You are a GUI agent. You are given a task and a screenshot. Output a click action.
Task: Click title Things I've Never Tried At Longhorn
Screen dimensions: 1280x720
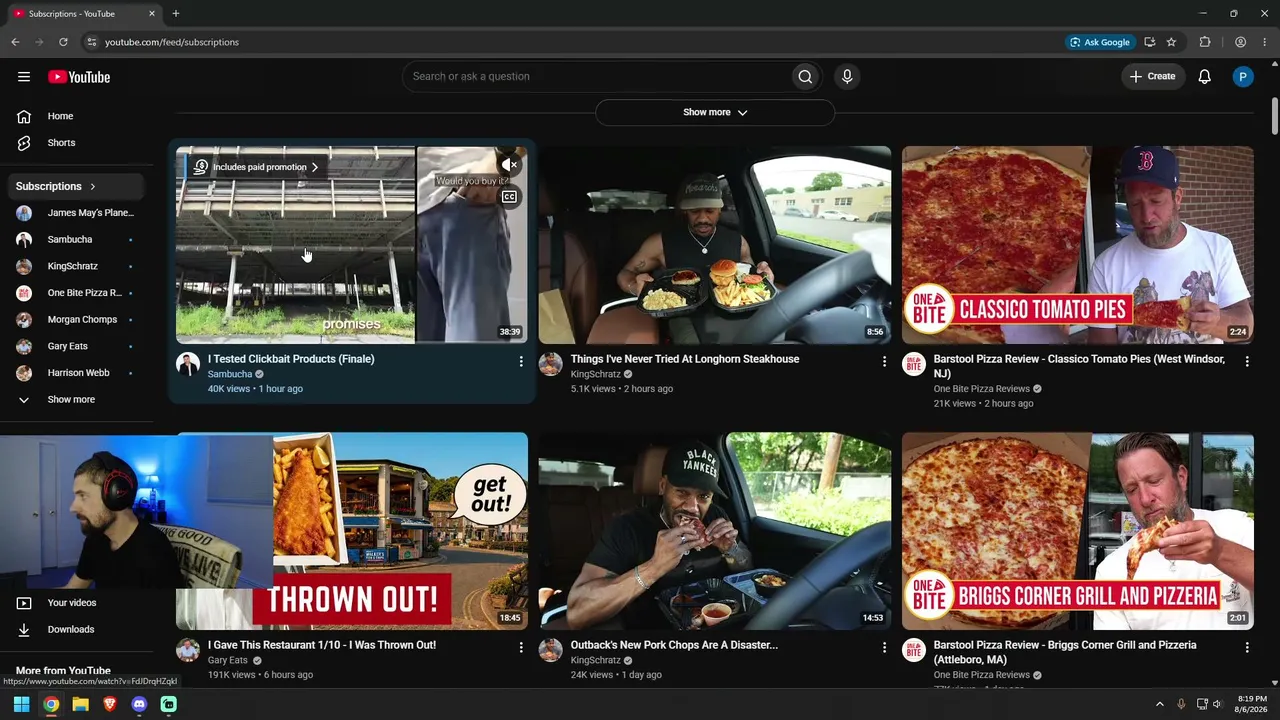pyautogui.click(x=685, y=359)
